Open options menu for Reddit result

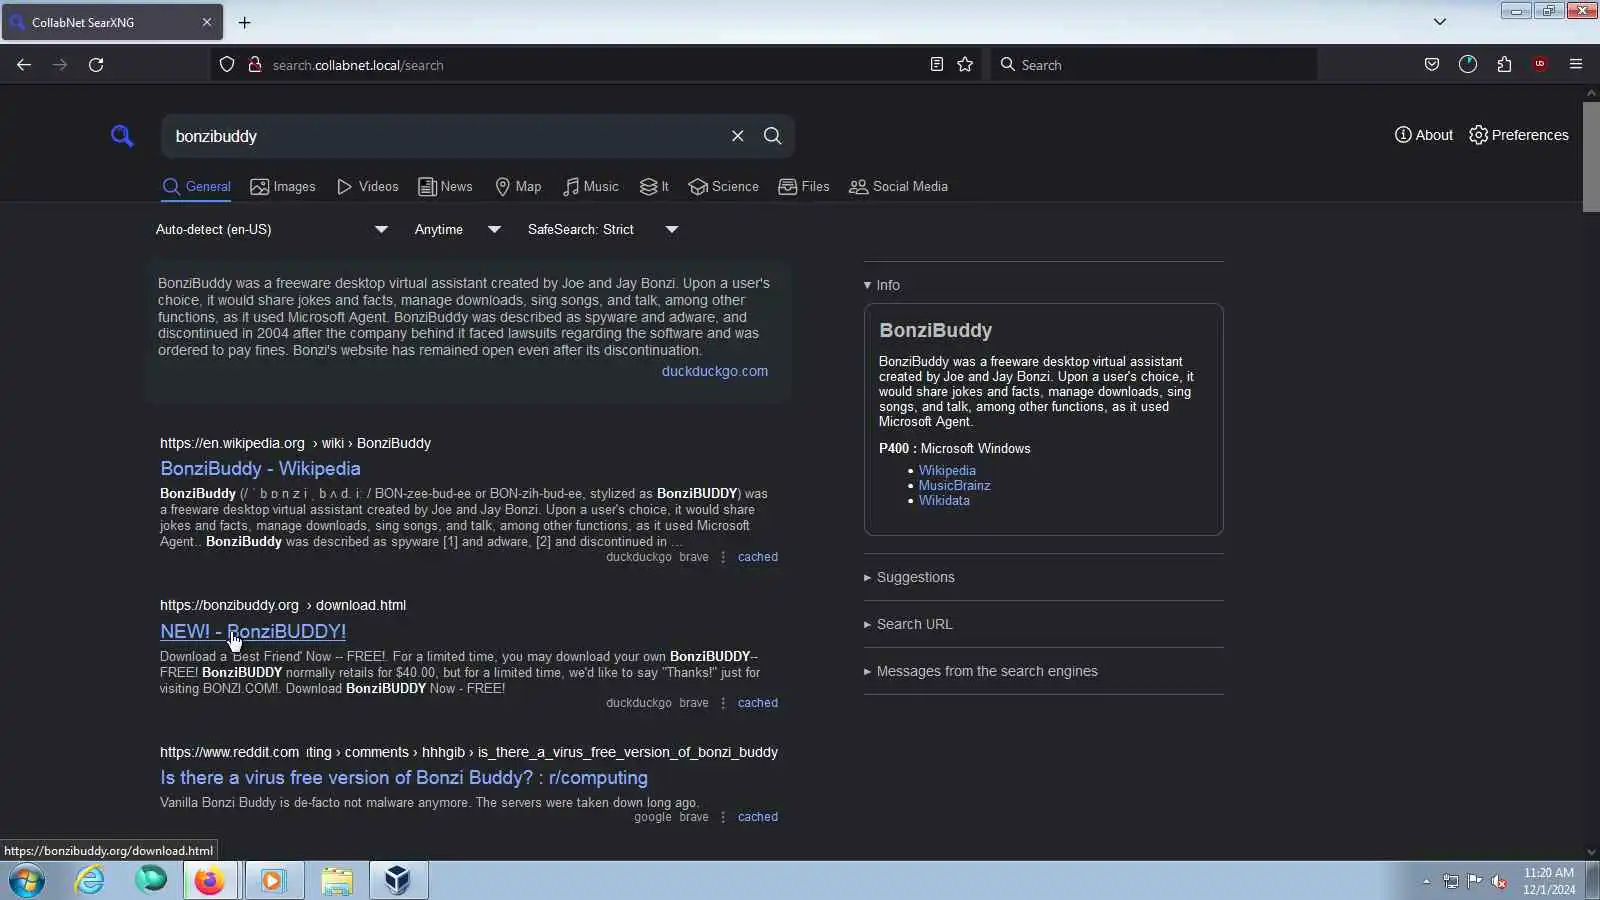pyautogui.click(x=723, y=818)
